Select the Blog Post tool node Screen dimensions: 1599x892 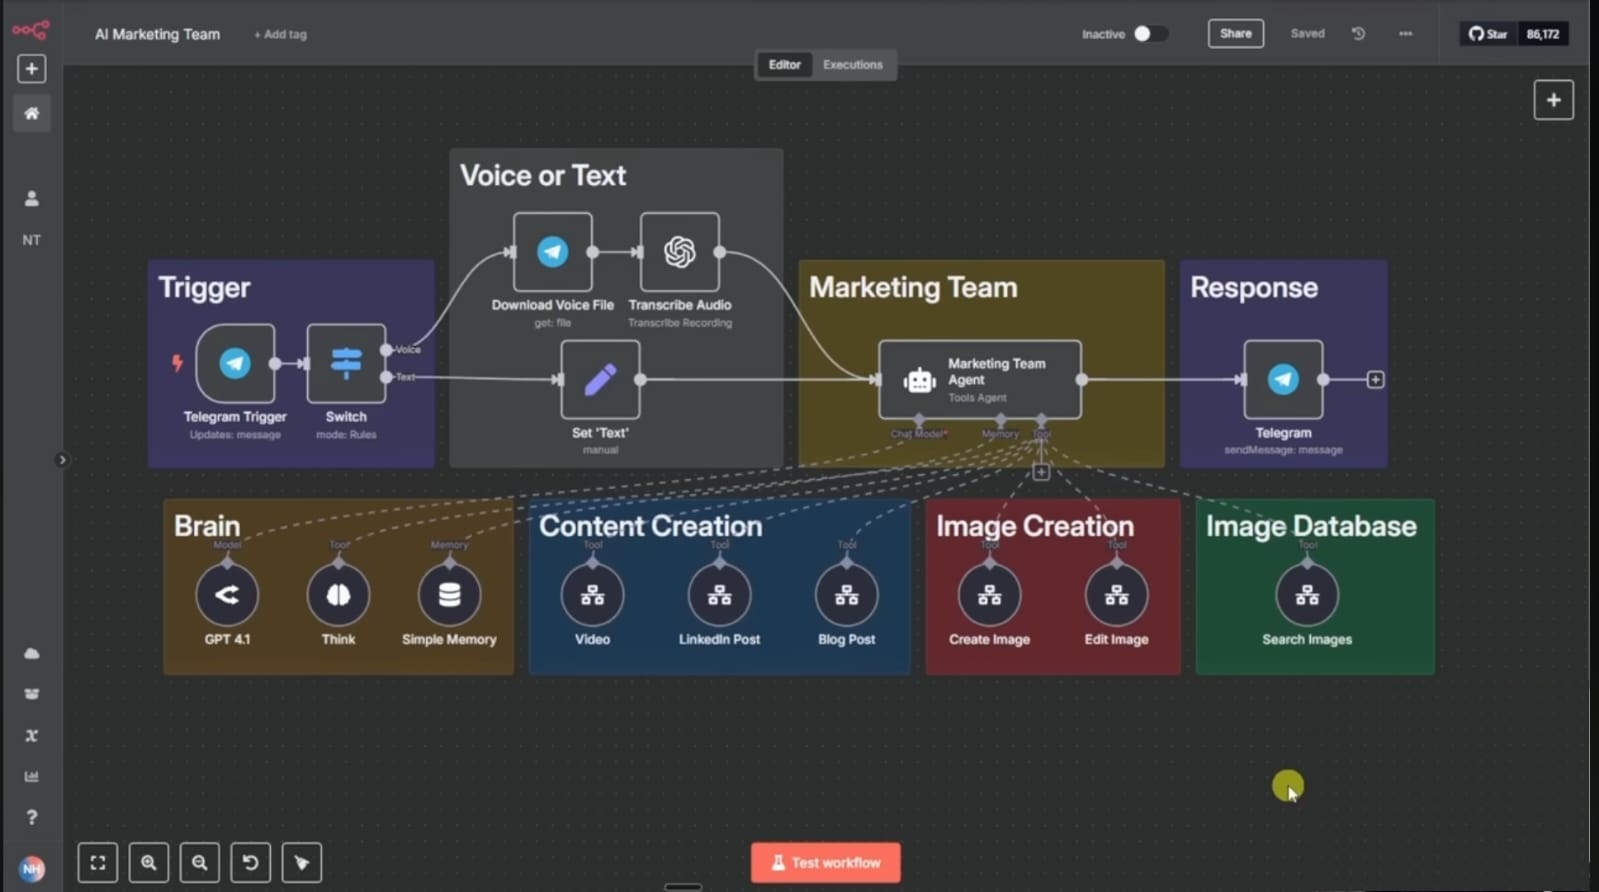pos(846,595)
